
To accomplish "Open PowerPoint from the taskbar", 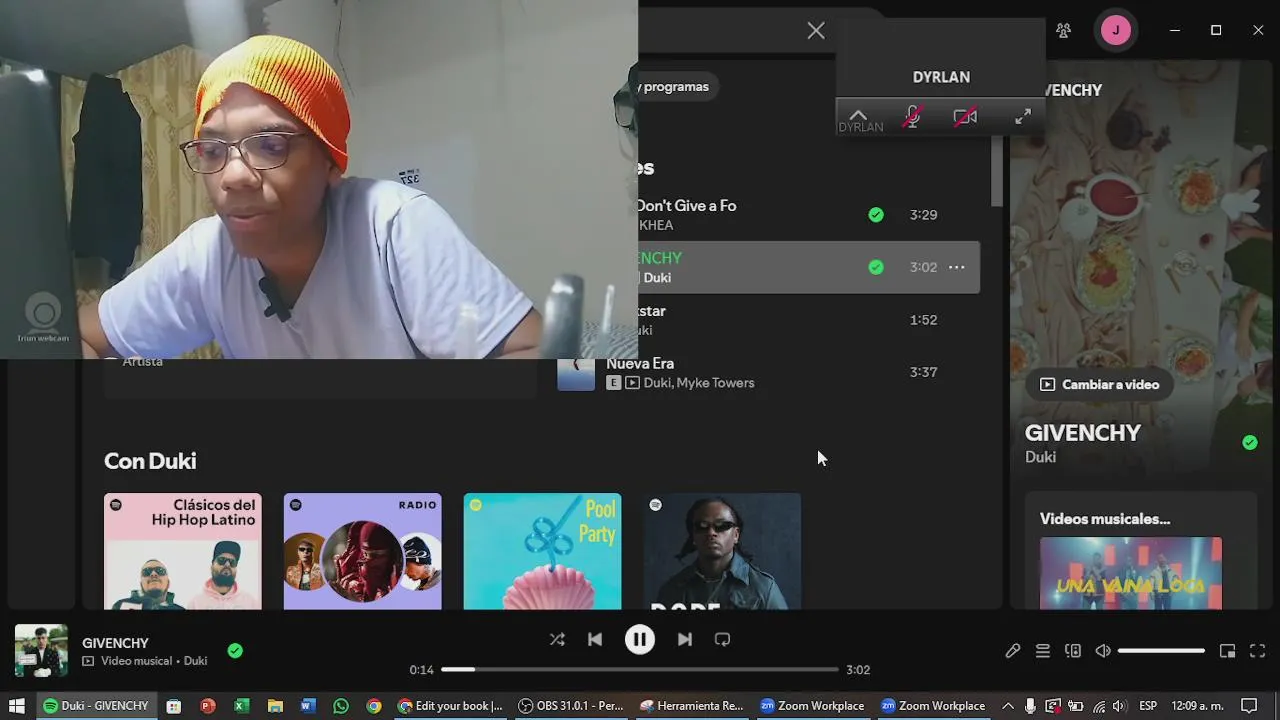I will (x=208, y=706).
